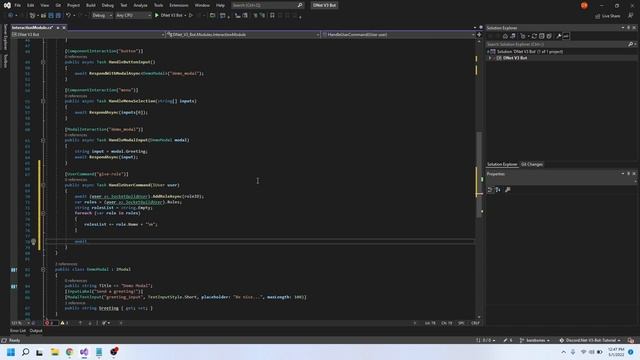Open the InteractionModule type navigation dropdown

[243, 35]
